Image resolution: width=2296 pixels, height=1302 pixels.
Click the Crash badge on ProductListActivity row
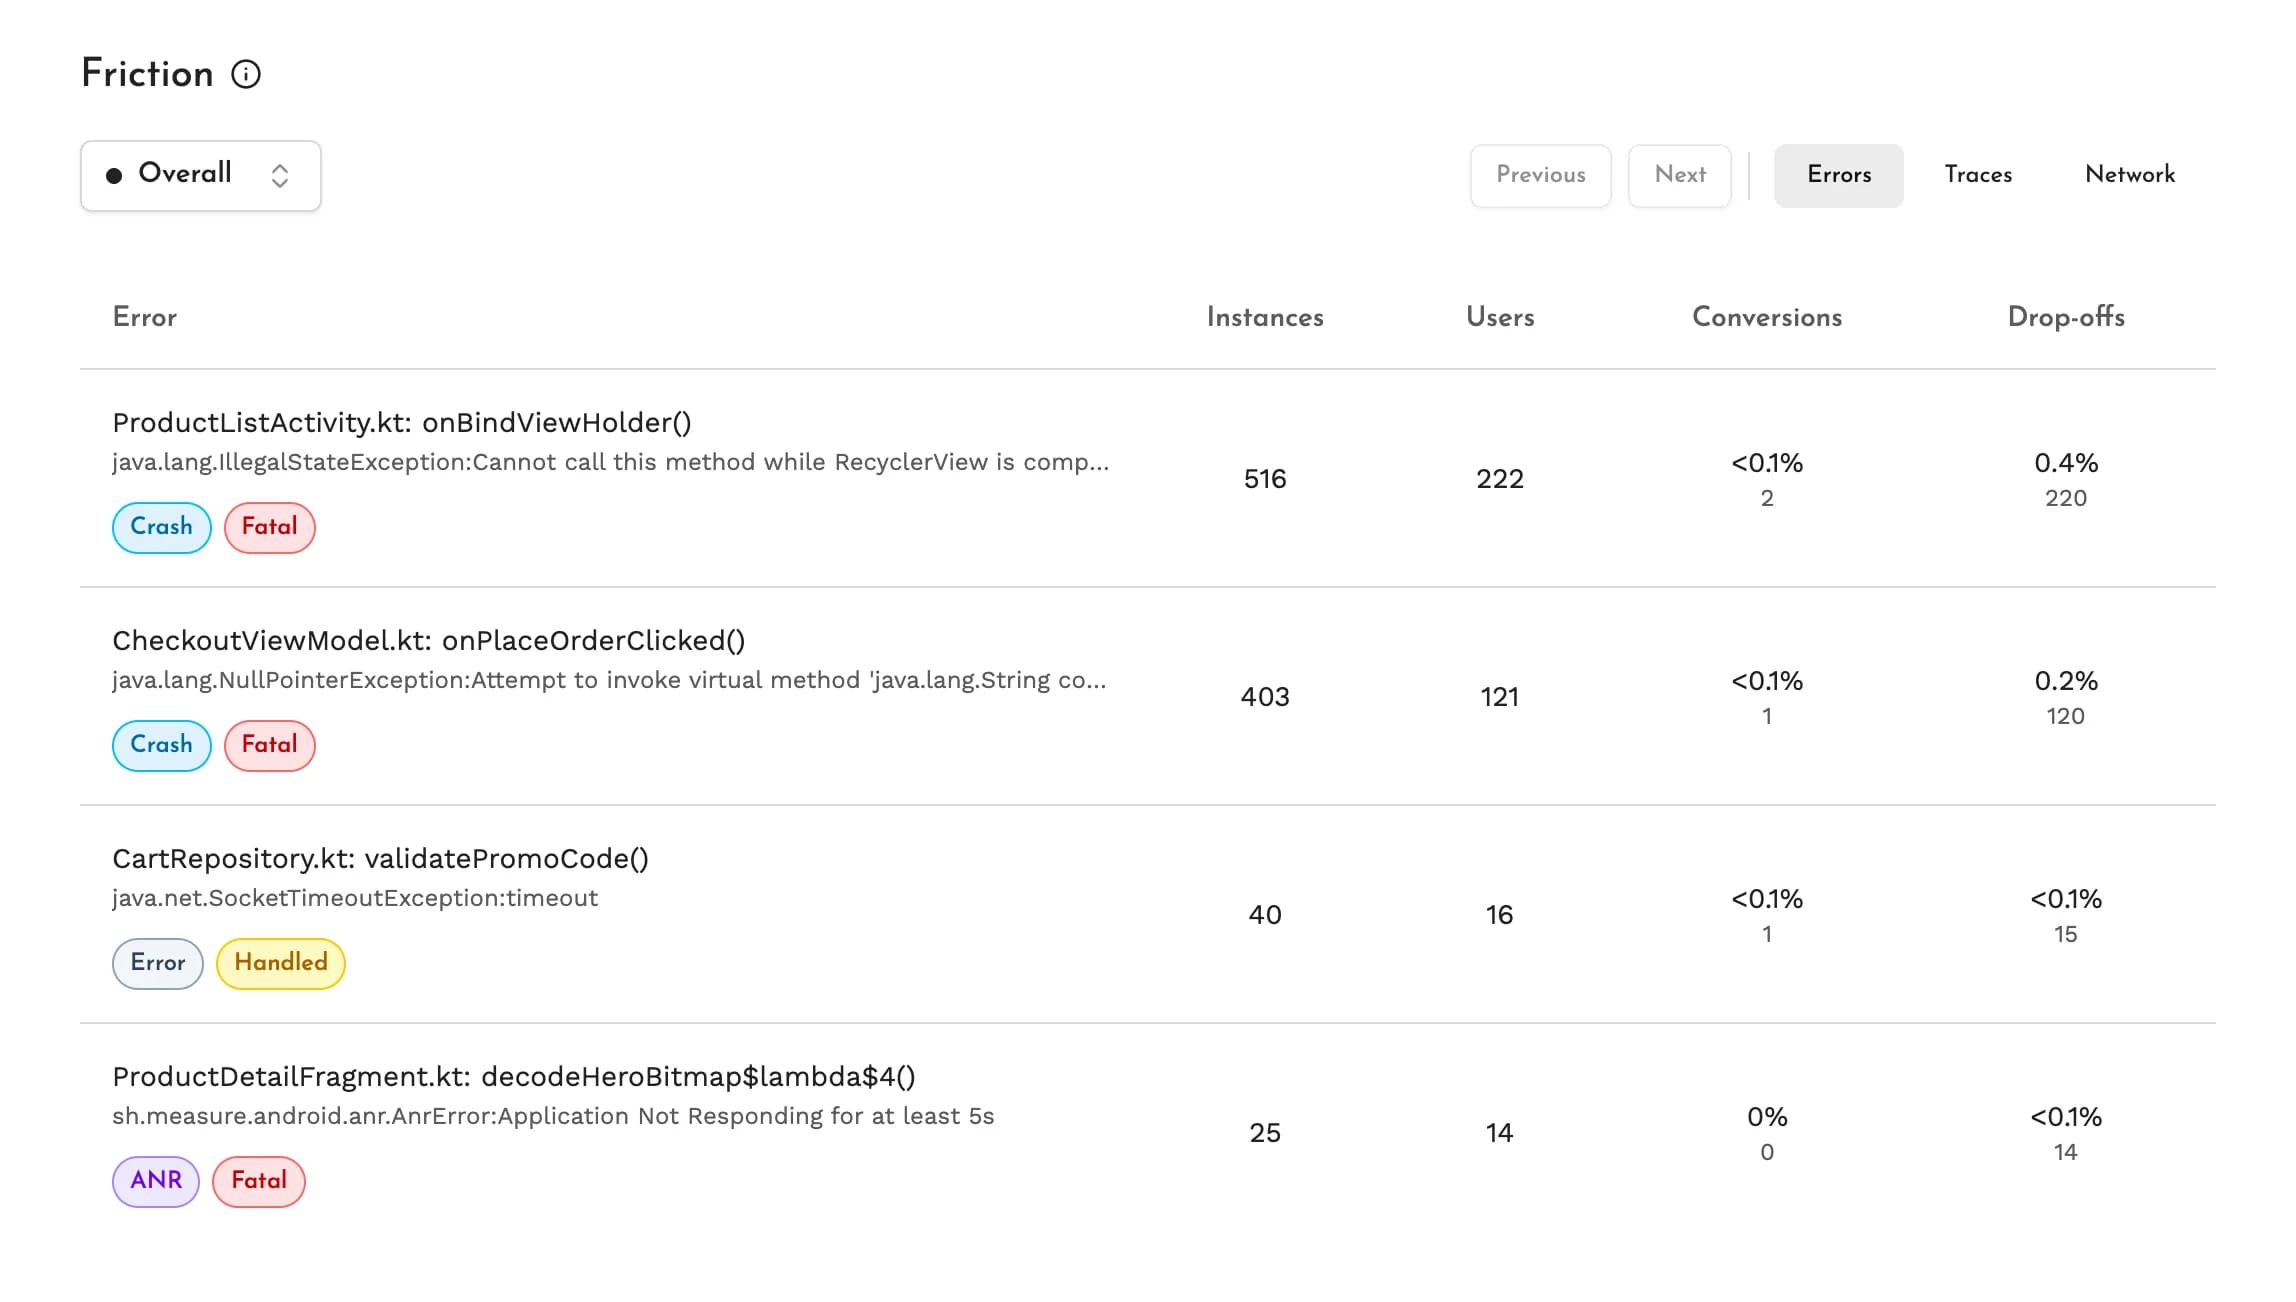point(162,527)
